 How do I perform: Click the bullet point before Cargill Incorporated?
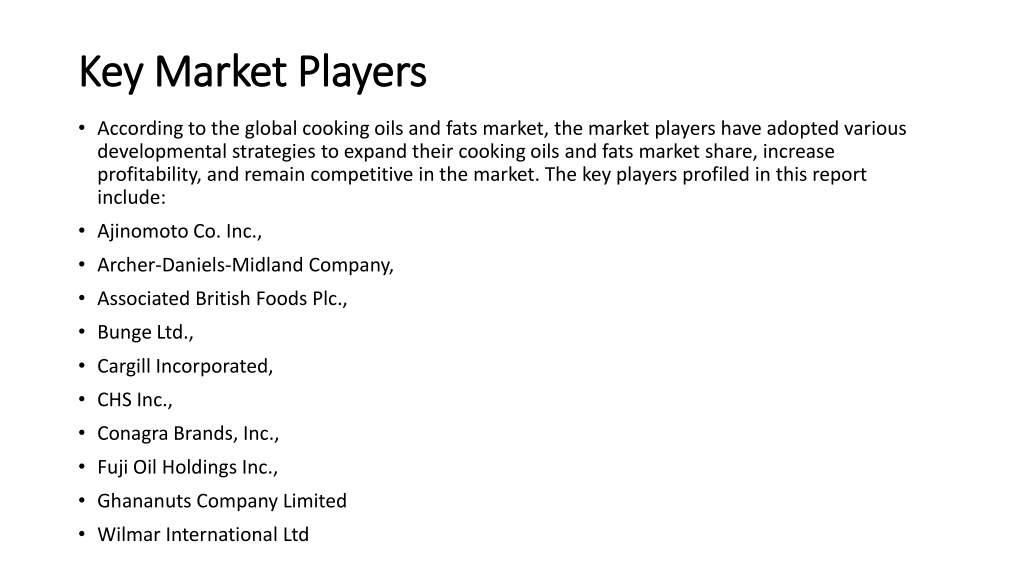82,366
